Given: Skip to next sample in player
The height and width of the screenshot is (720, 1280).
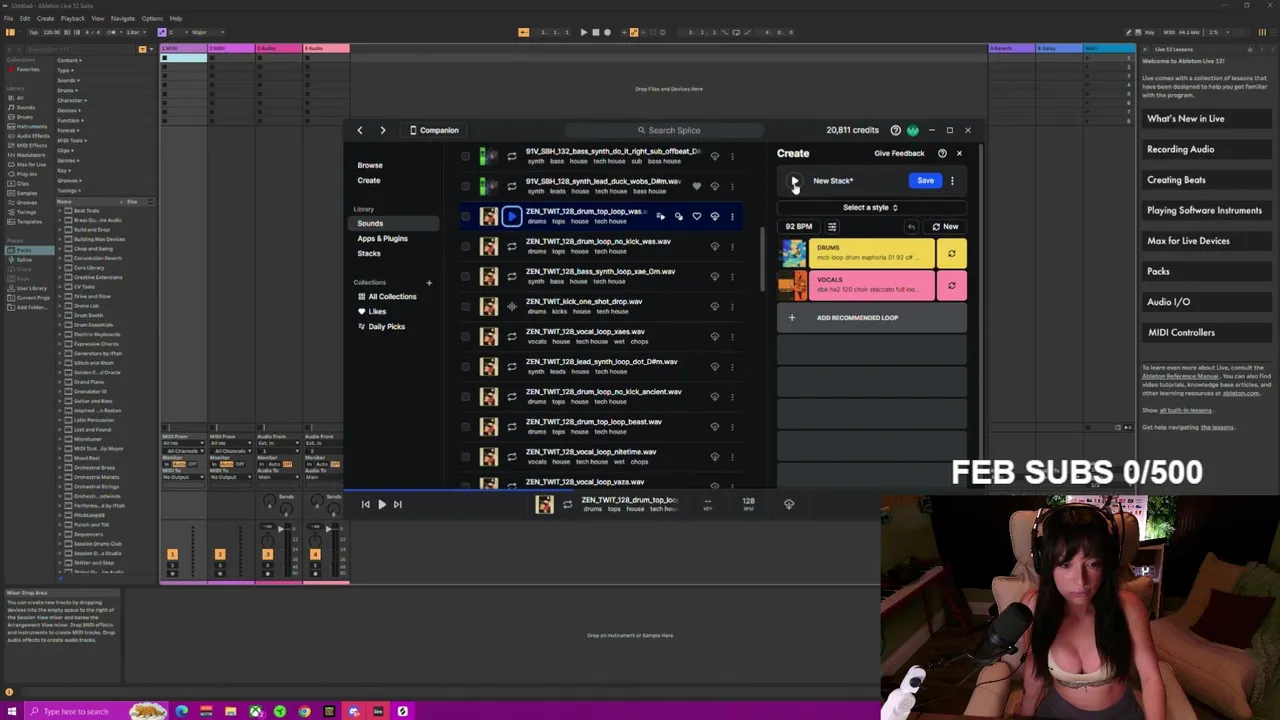Looking at the screenshot, I should point(397,505).
